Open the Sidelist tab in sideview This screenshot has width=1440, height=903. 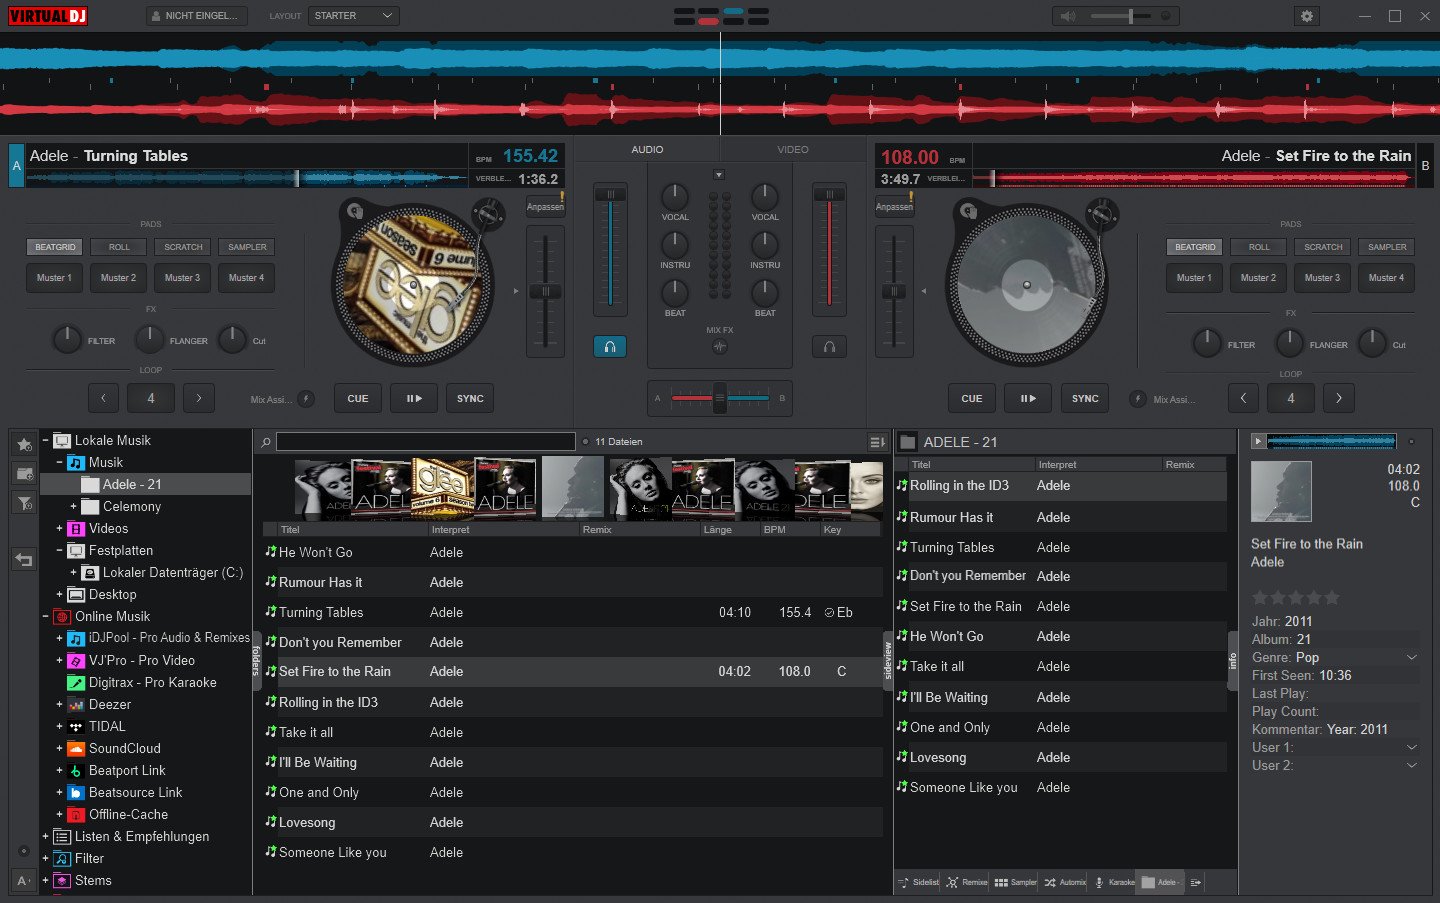point(919,882)
